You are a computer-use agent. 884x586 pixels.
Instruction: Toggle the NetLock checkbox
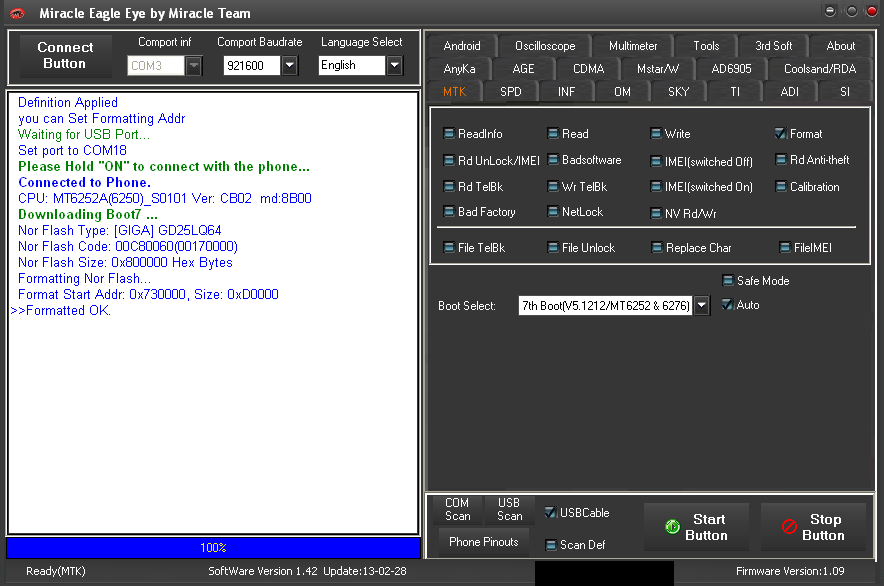tap(552, 212)
